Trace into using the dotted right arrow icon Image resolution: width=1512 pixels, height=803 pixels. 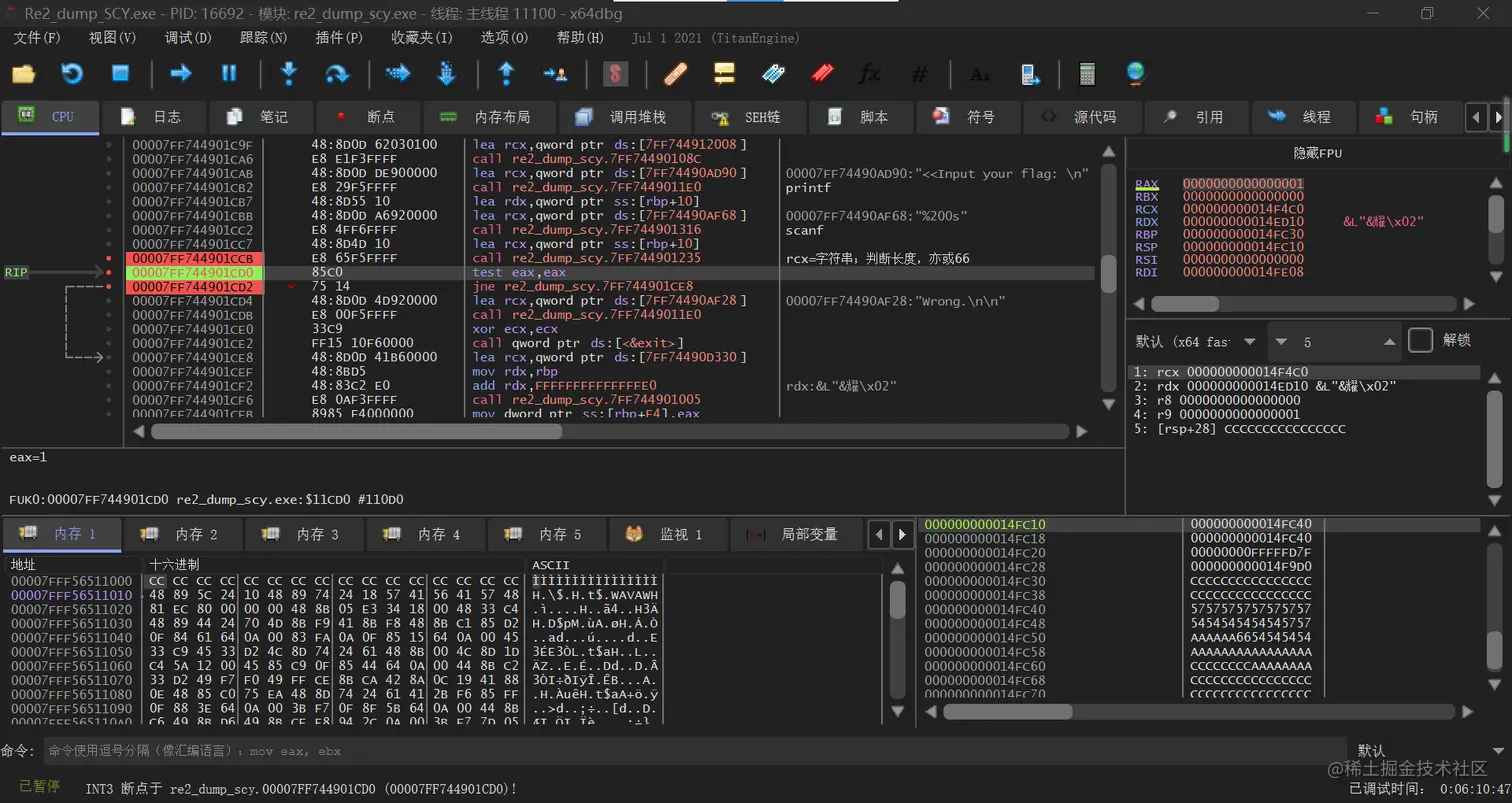click(398, 74)
